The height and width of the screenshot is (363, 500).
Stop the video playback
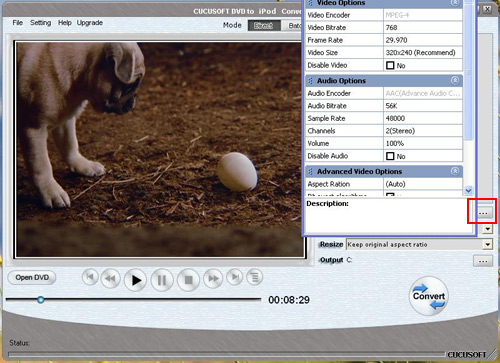189,280
